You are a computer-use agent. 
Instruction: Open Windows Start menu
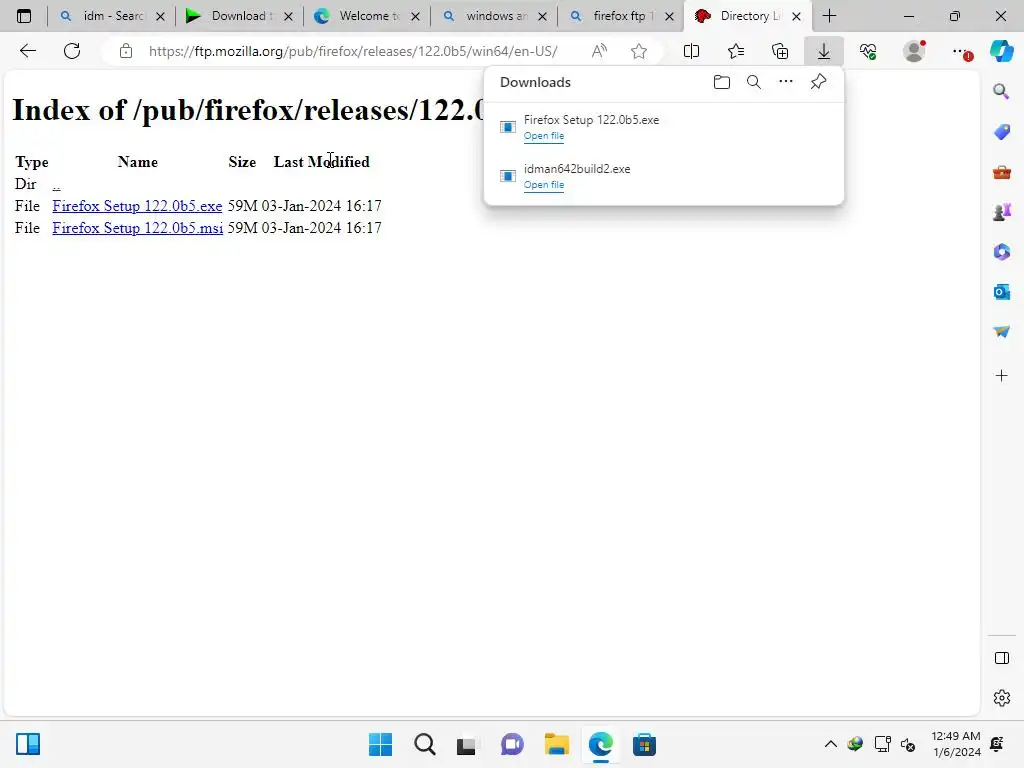(380, 744)
